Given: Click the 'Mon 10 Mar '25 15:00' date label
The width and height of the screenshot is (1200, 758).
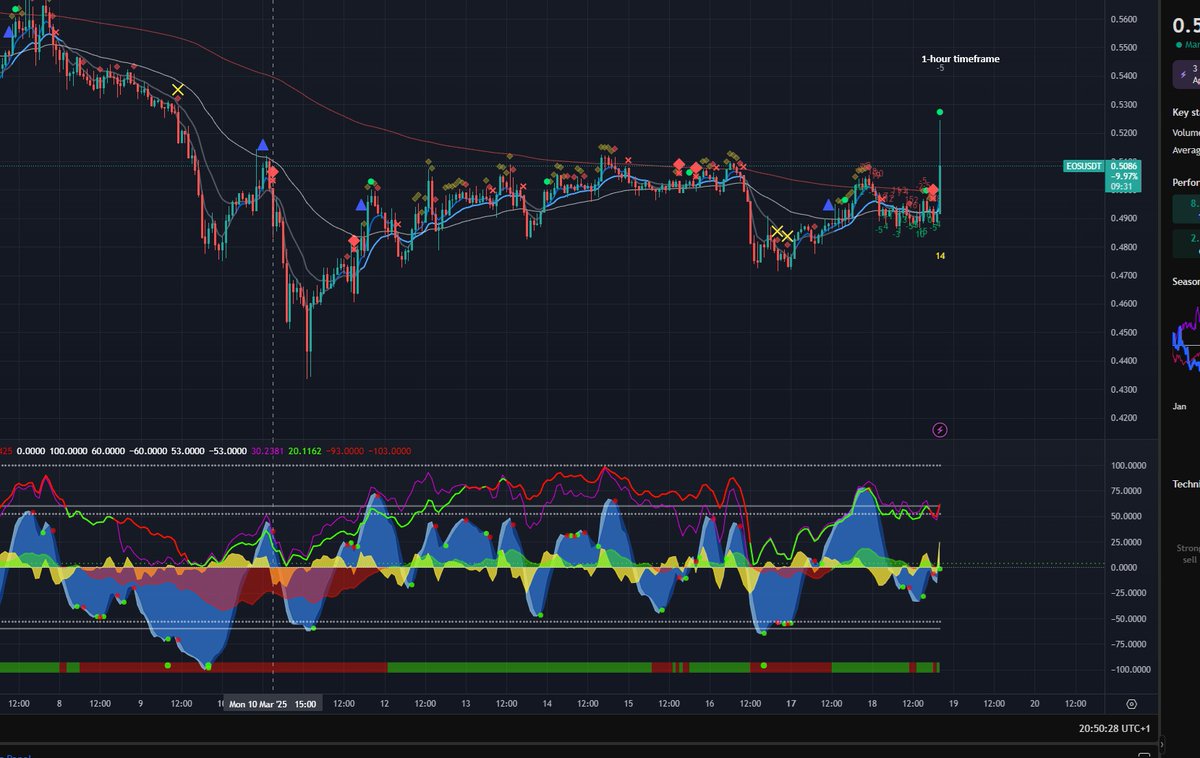Looking at the screenshot, I should coord(273,704).
